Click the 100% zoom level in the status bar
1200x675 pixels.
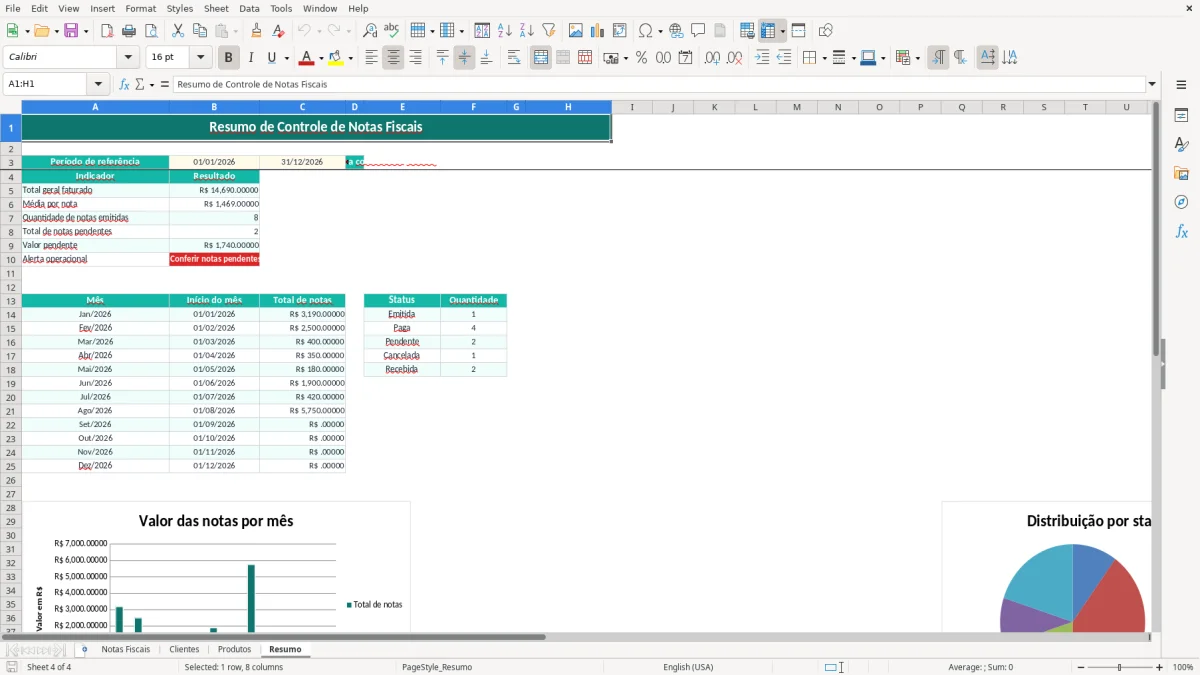tap(1183, 667)
